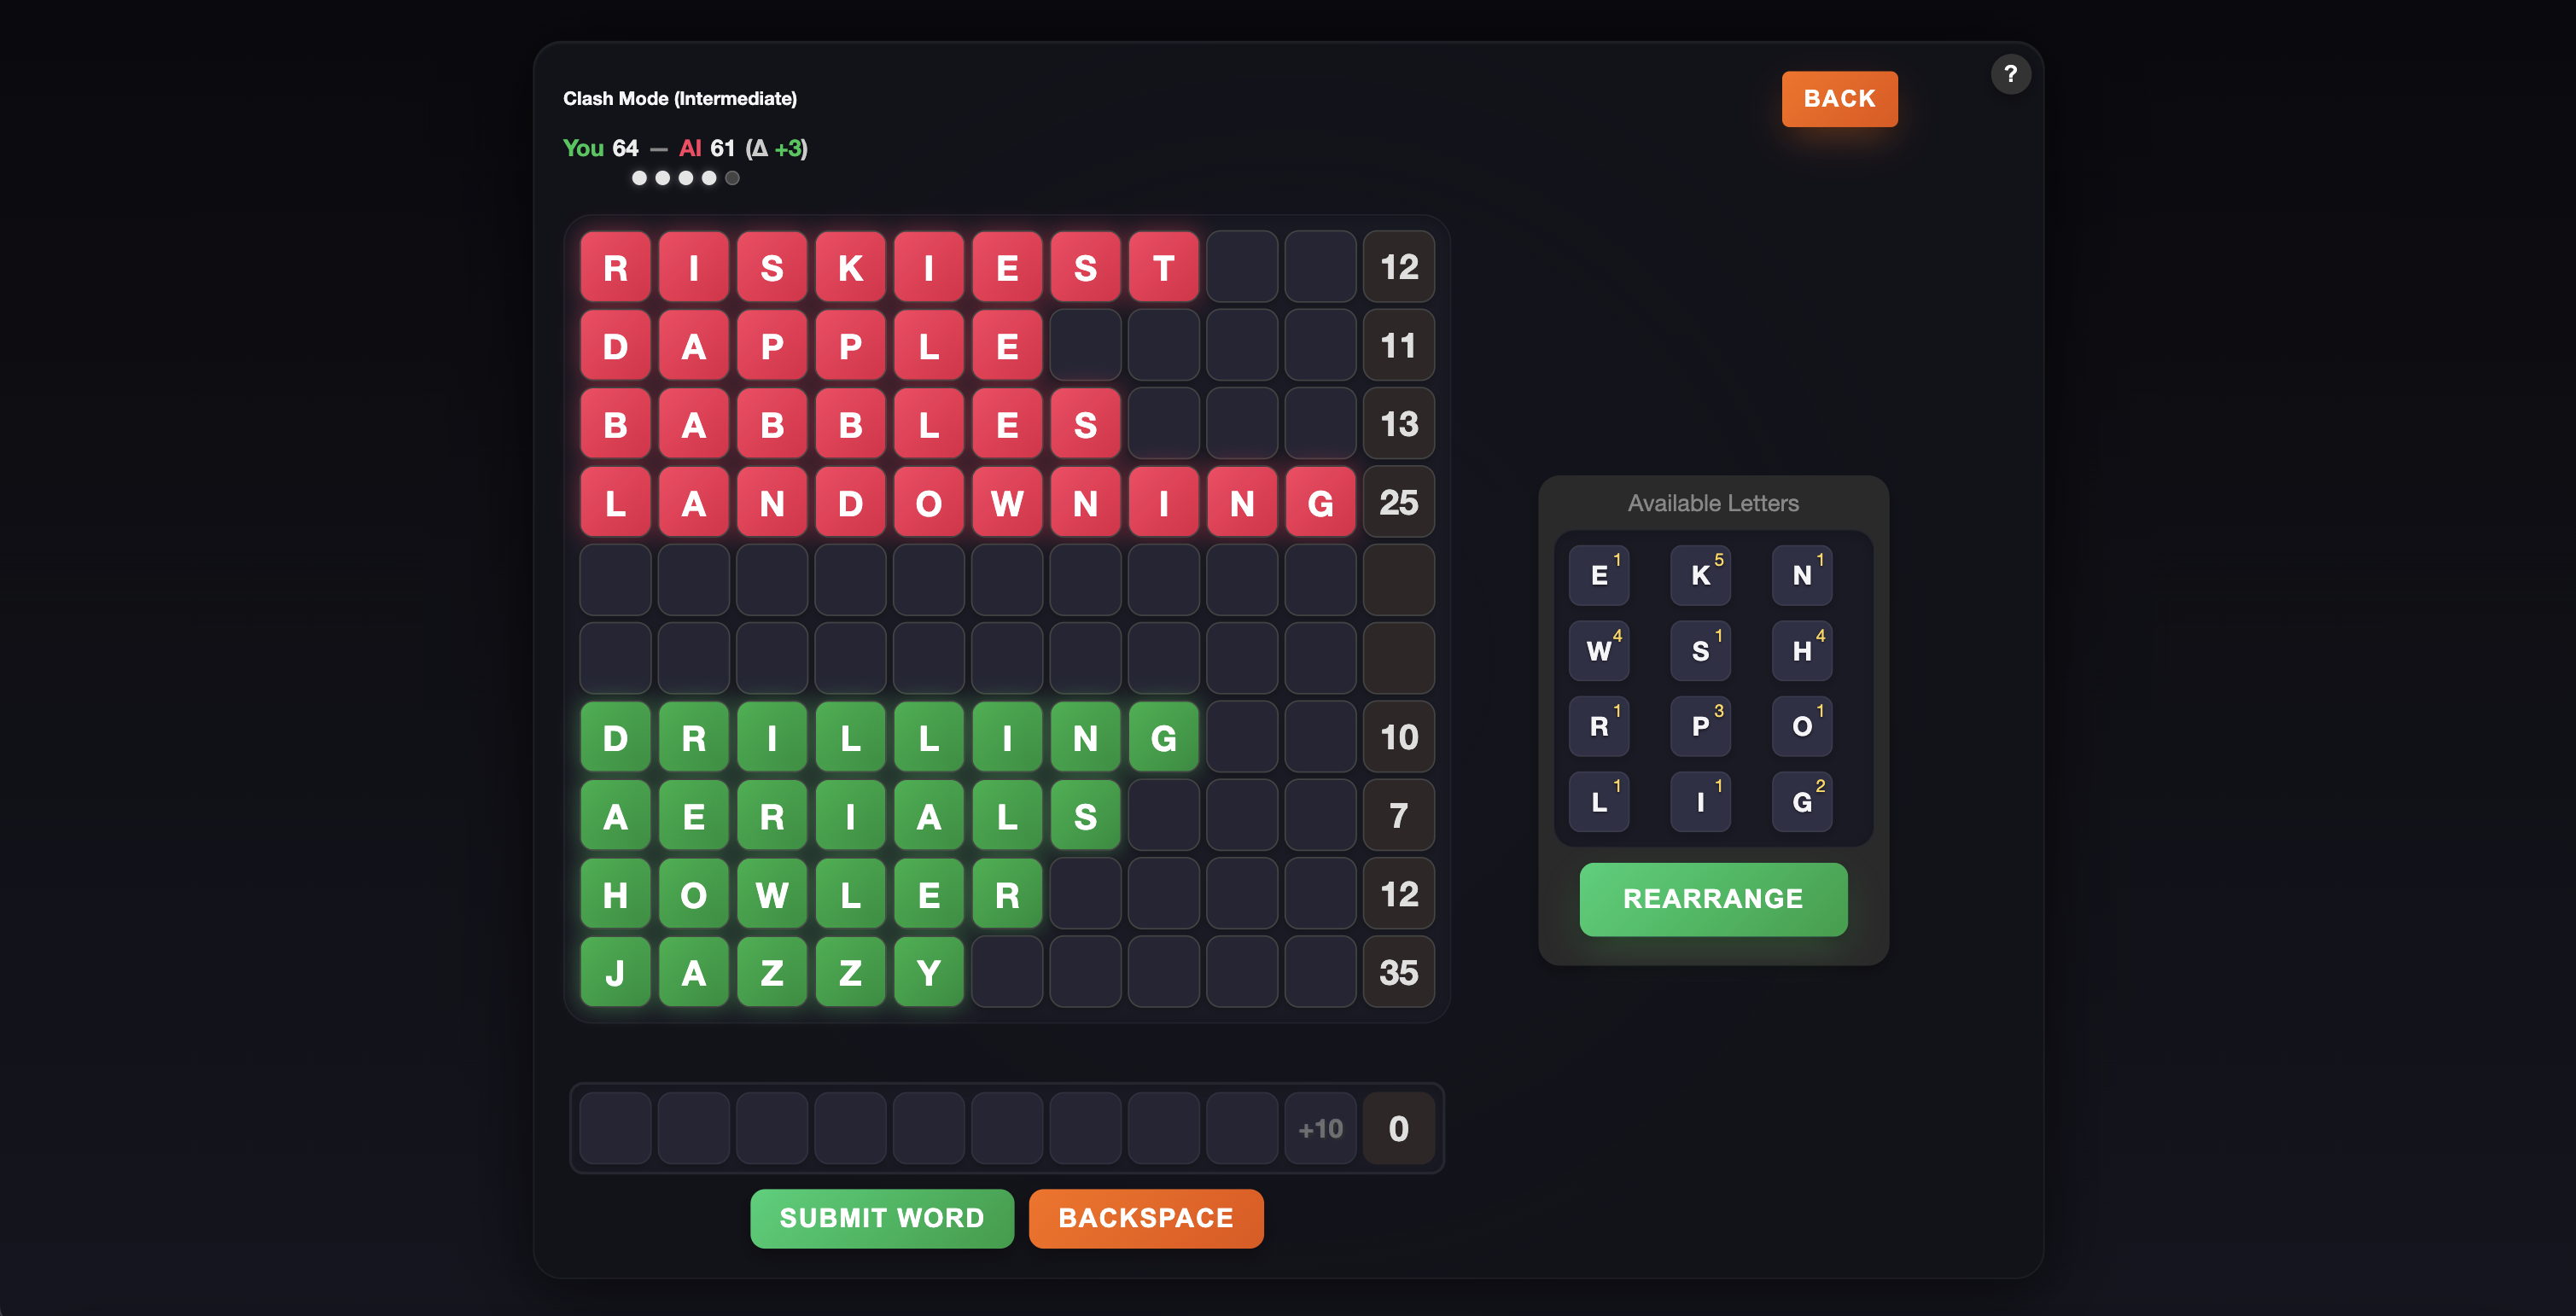The height and width of the screenshot is (1316, 2576).
Task: Pick the O letter tile
Action: point(1802,726)
